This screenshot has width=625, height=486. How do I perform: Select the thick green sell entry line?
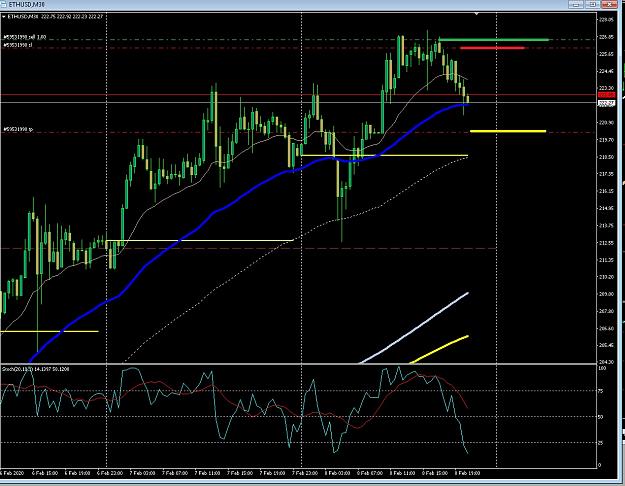(x=493, y=39)
